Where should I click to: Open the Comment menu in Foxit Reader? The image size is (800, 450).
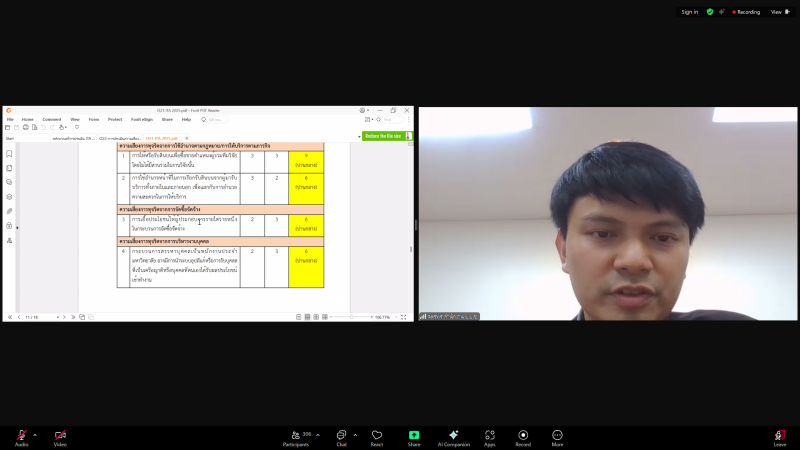click(51, 119)
